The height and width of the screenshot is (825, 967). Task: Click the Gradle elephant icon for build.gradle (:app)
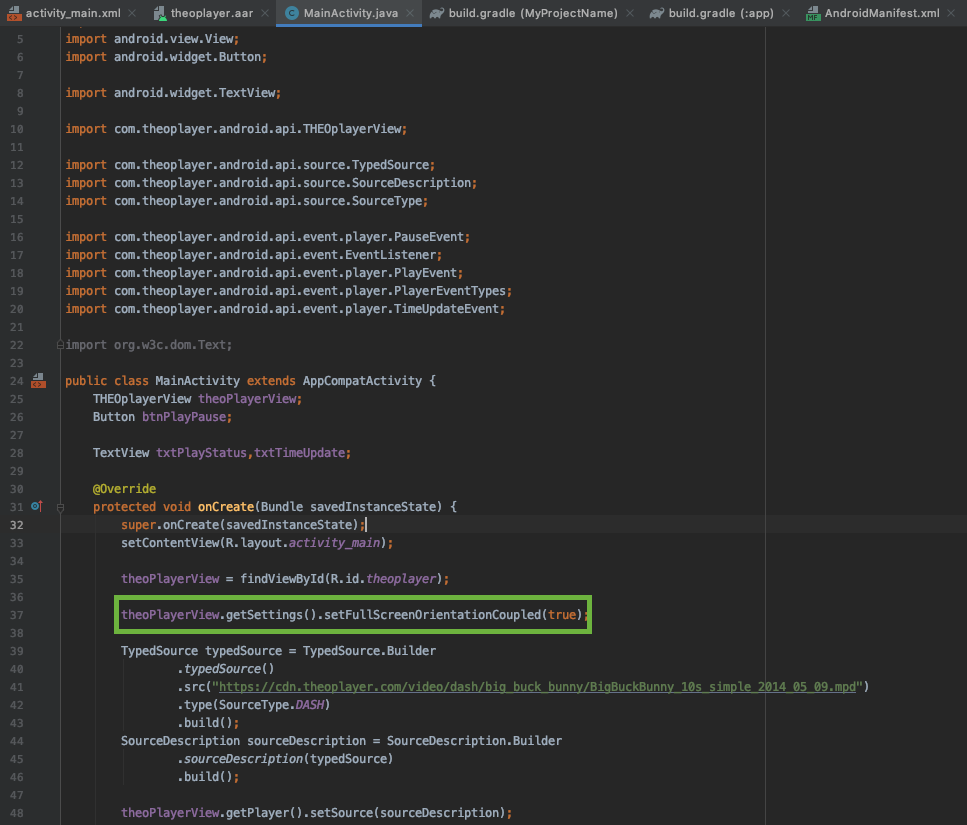click(656, 13)
